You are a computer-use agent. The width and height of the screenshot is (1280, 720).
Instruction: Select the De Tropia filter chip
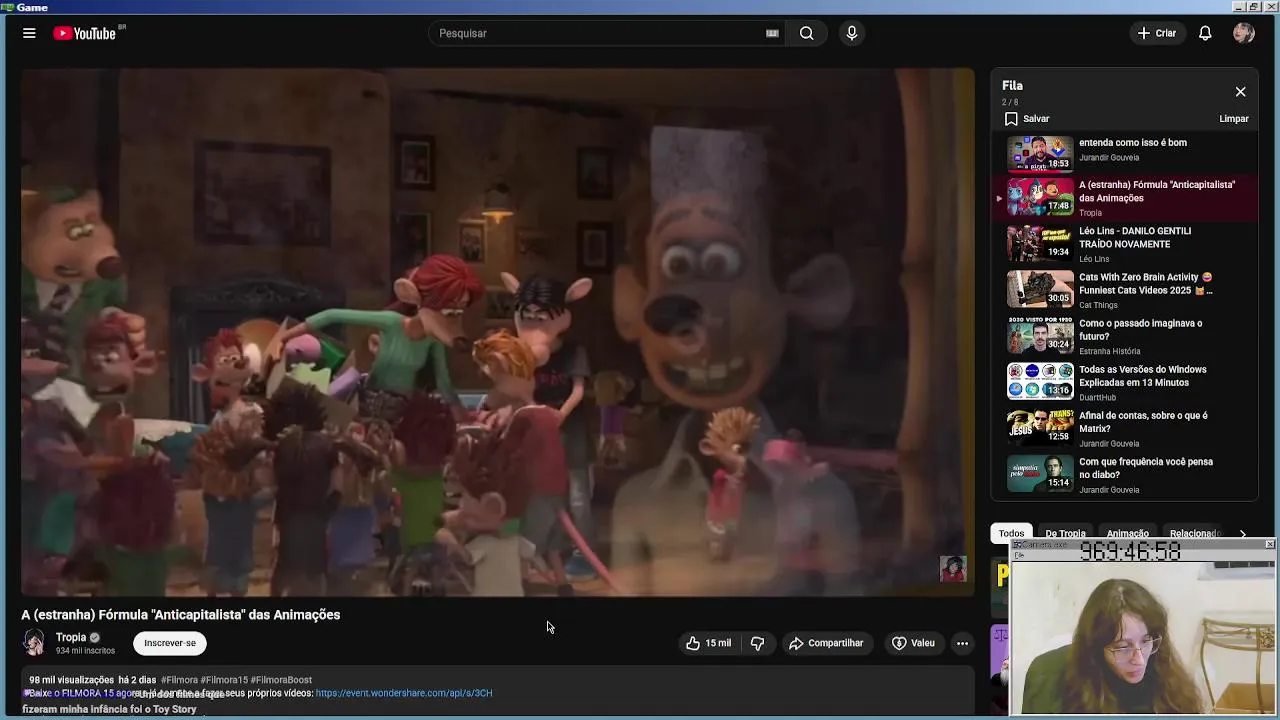point(1065,533)
